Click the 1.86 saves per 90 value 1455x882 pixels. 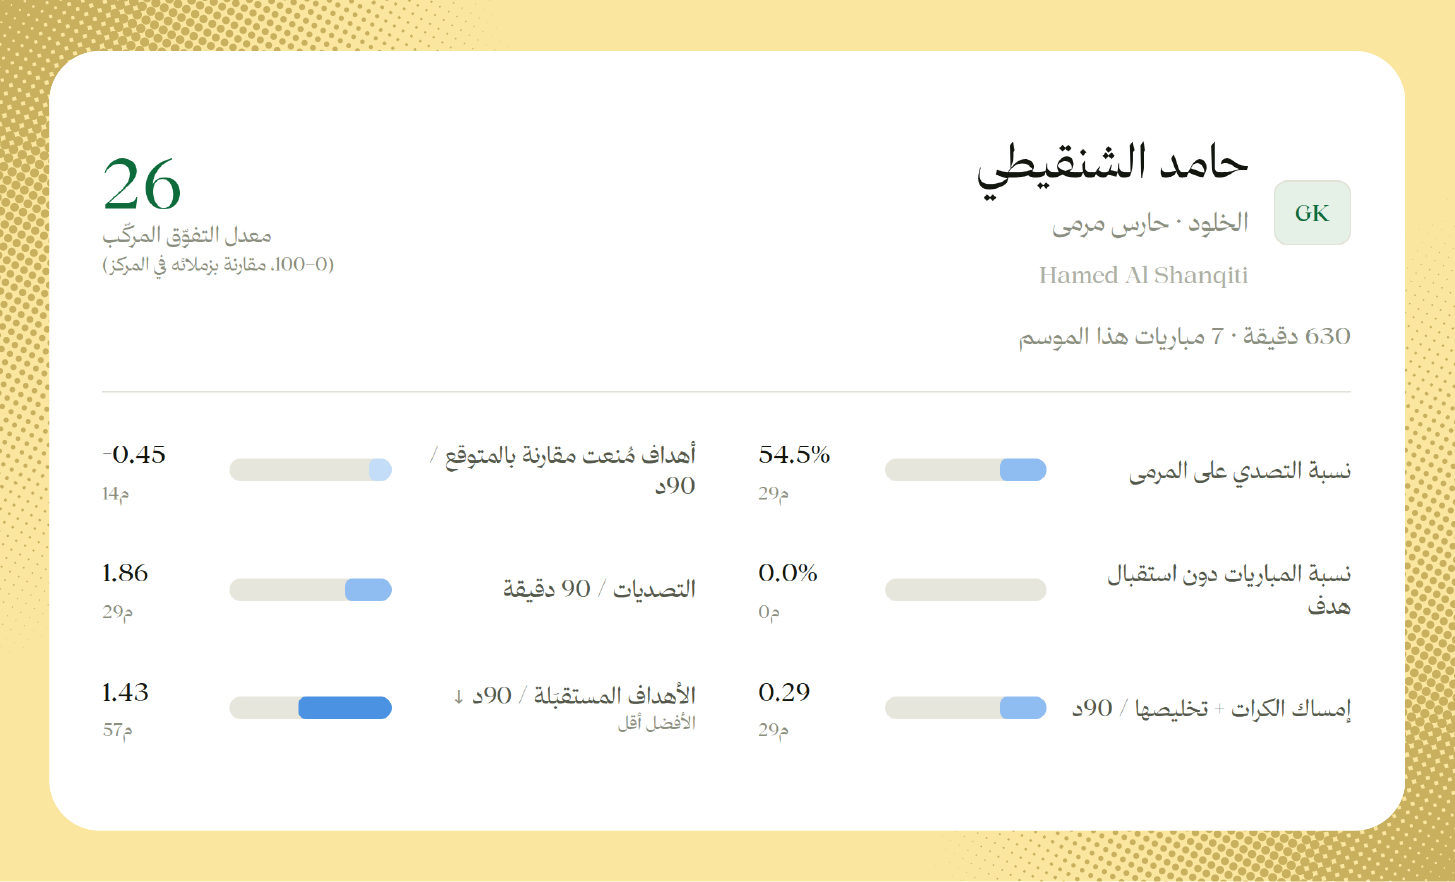point(125,573)
